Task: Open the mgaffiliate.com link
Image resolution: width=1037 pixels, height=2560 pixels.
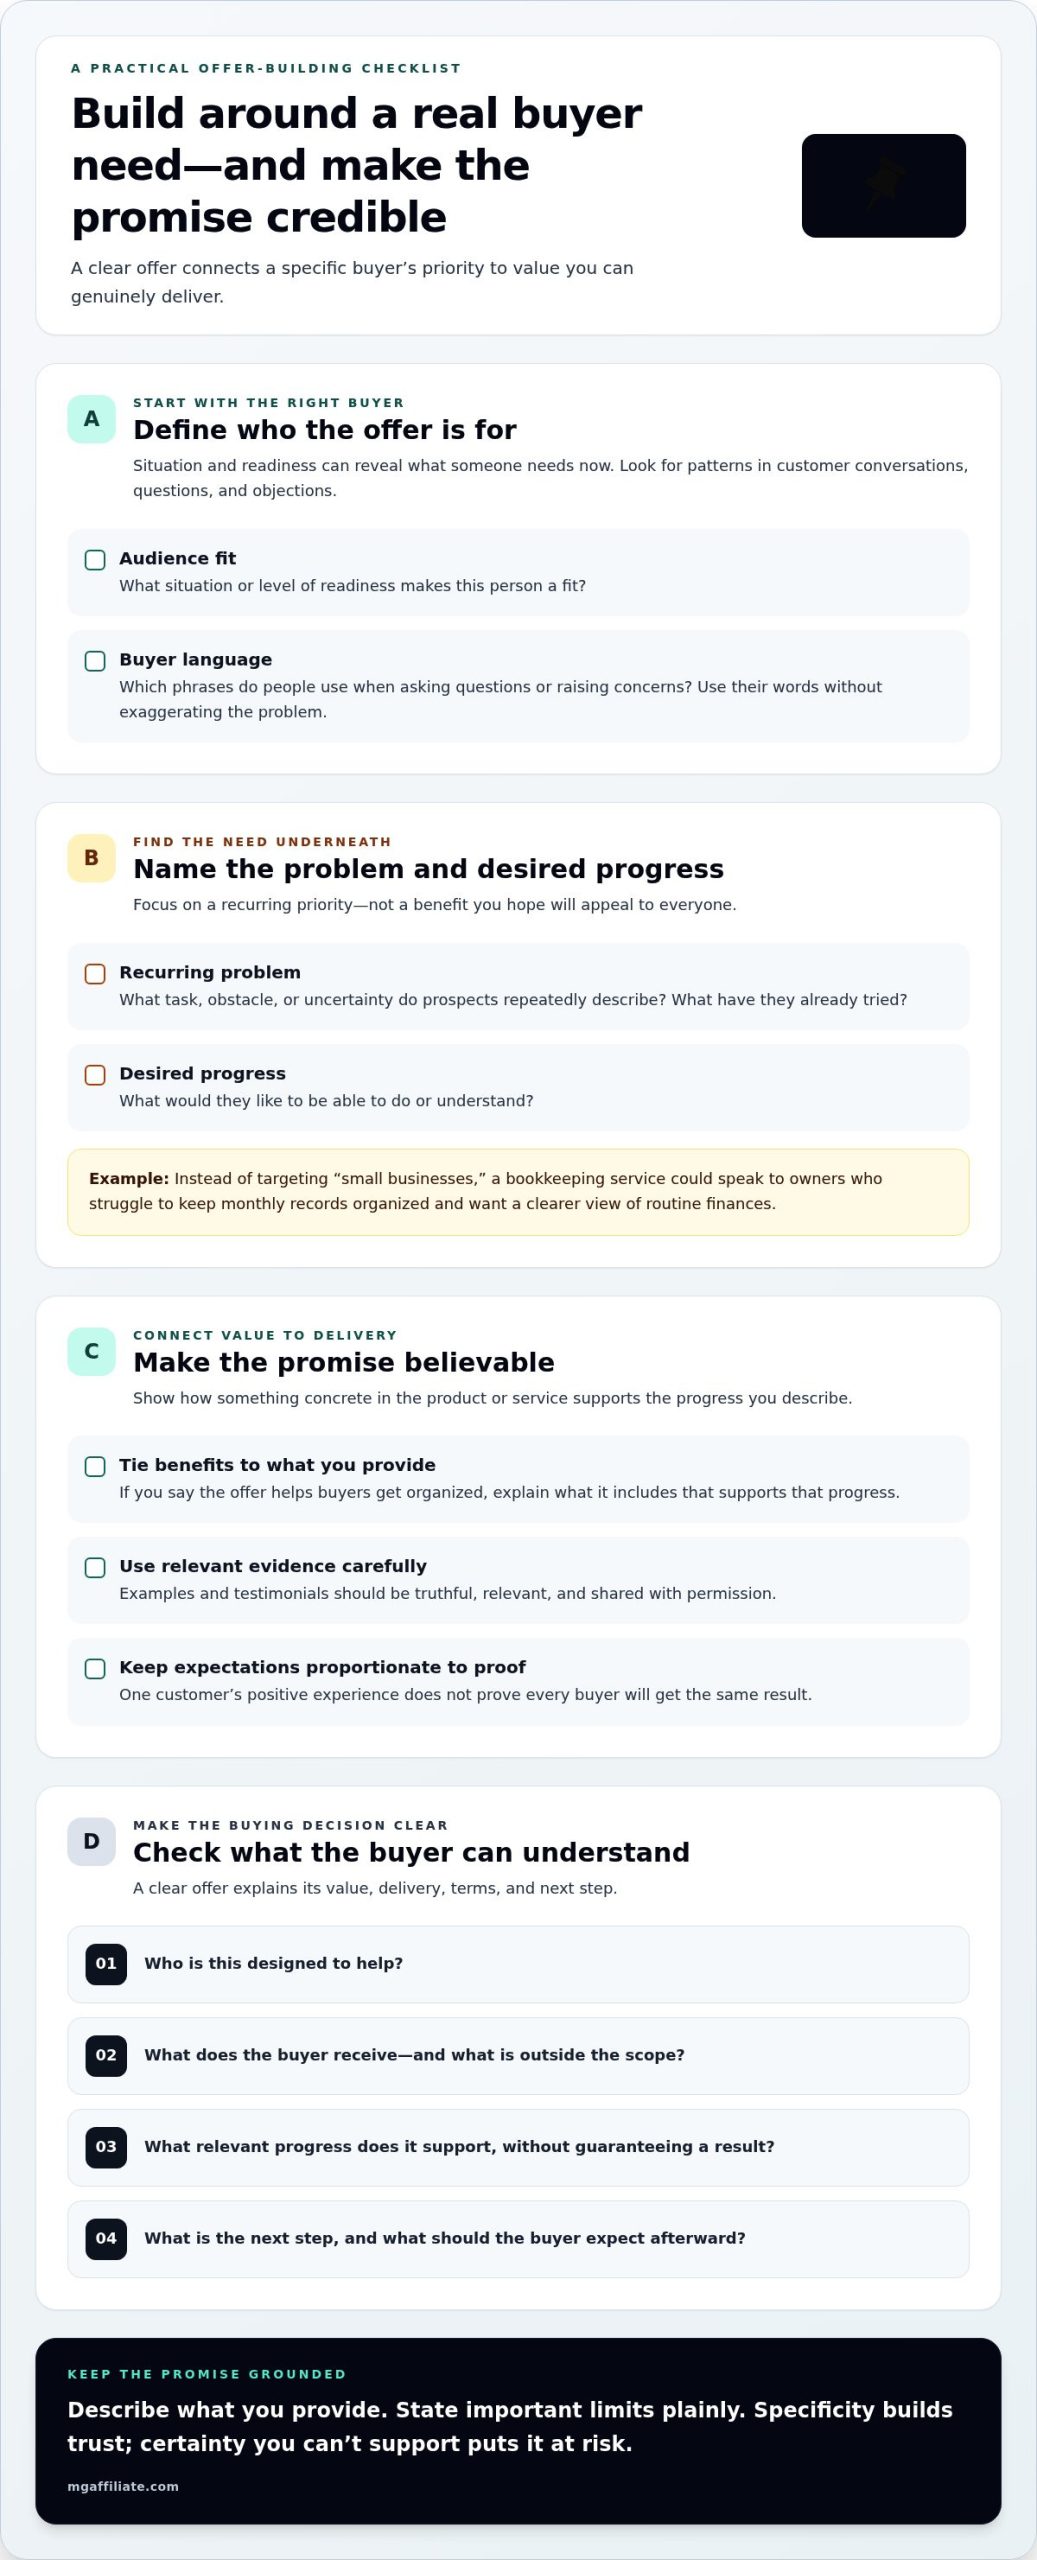Action: pos(123,2487)
